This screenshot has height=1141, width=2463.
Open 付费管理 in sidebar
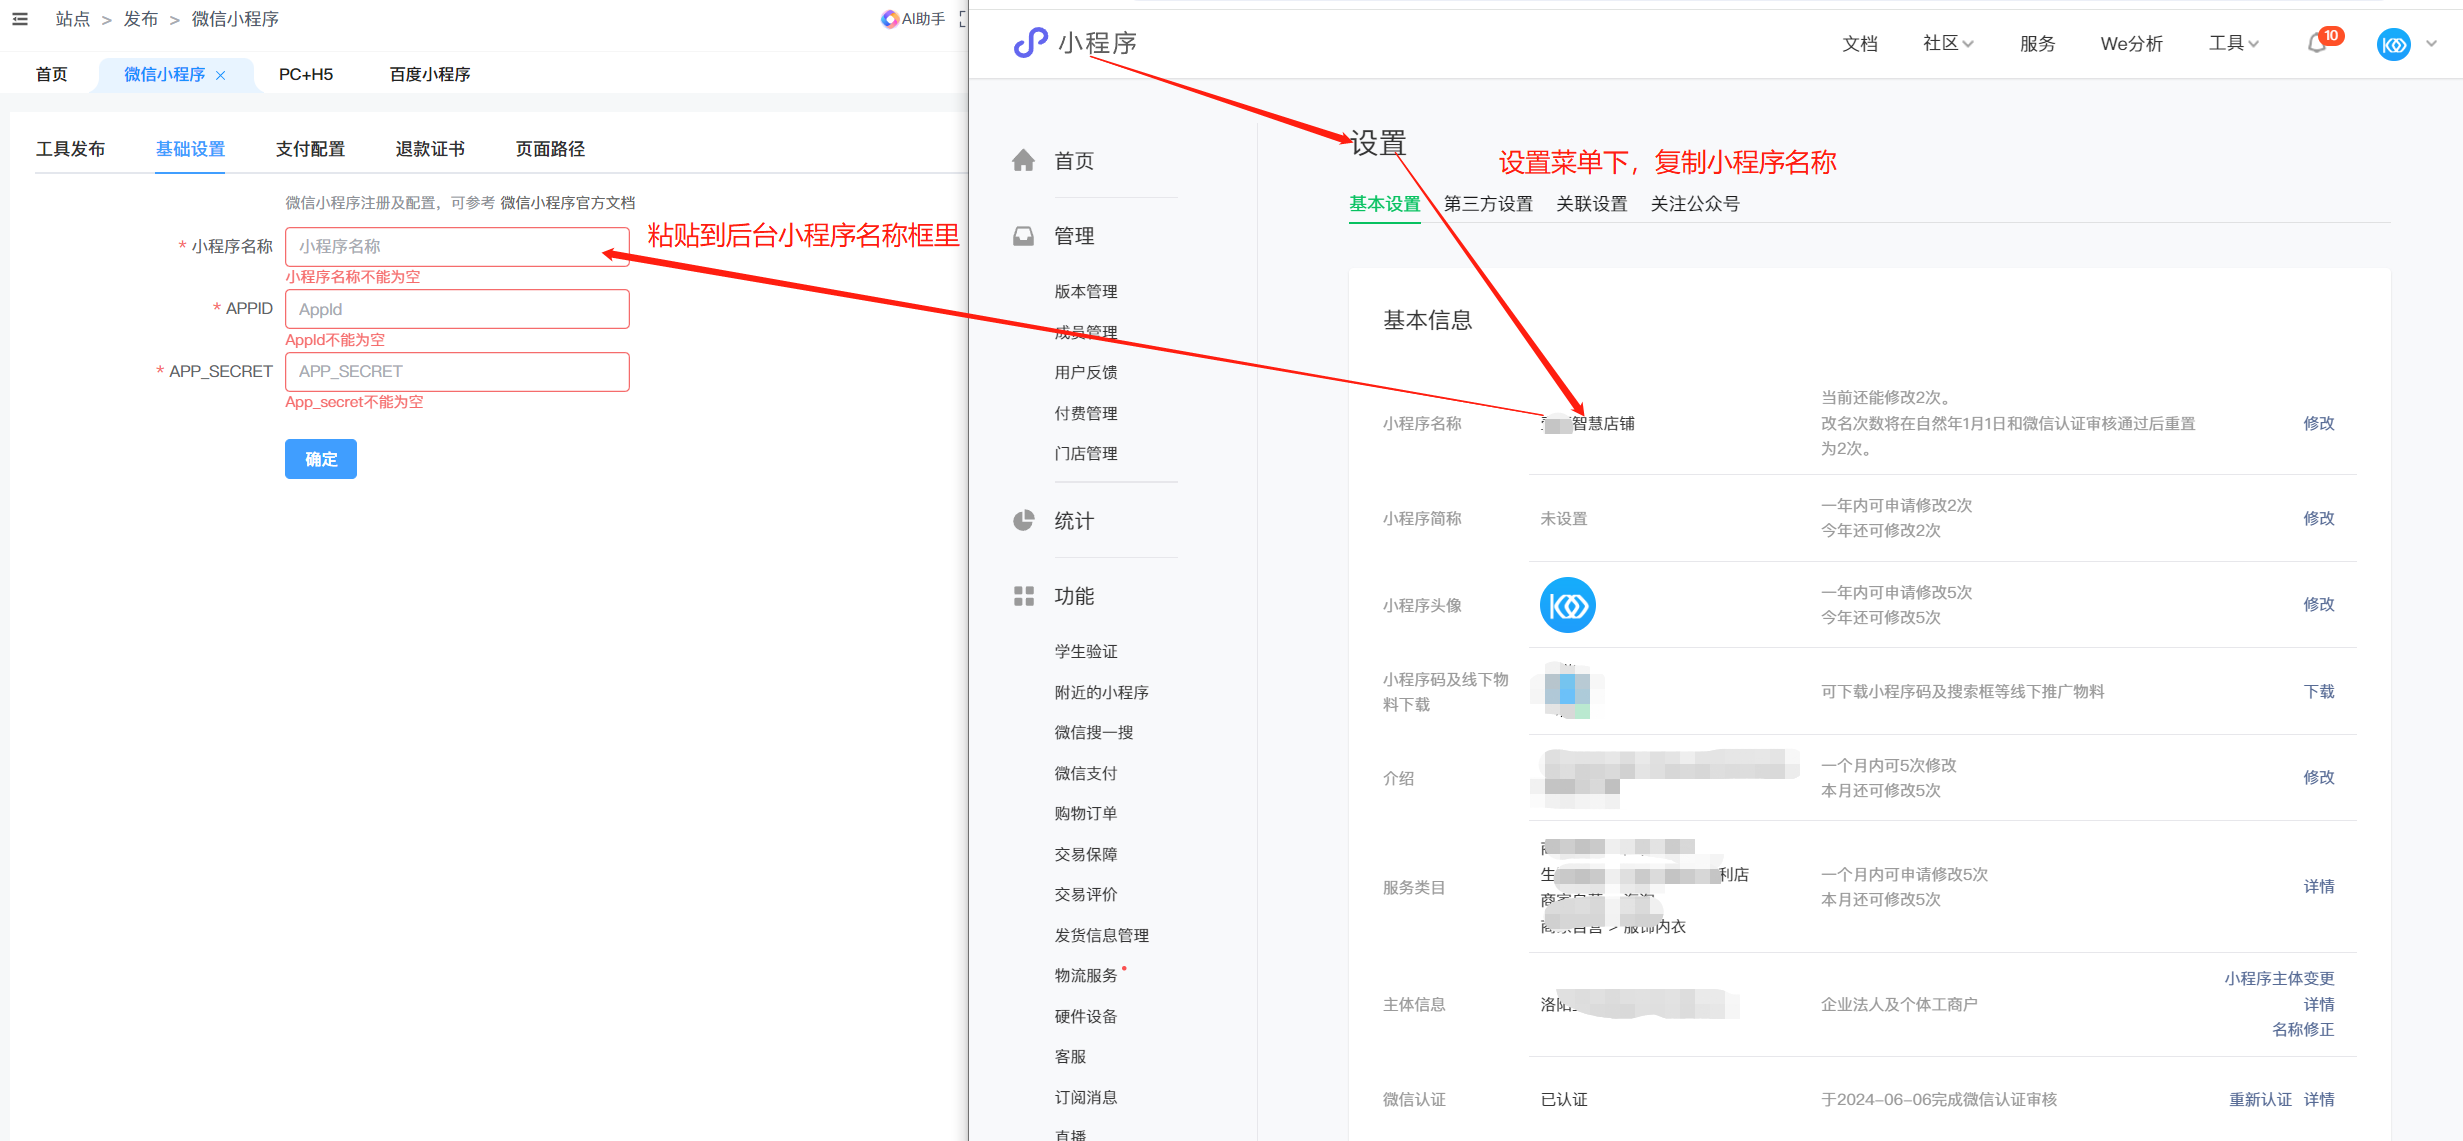[1086, 413]
